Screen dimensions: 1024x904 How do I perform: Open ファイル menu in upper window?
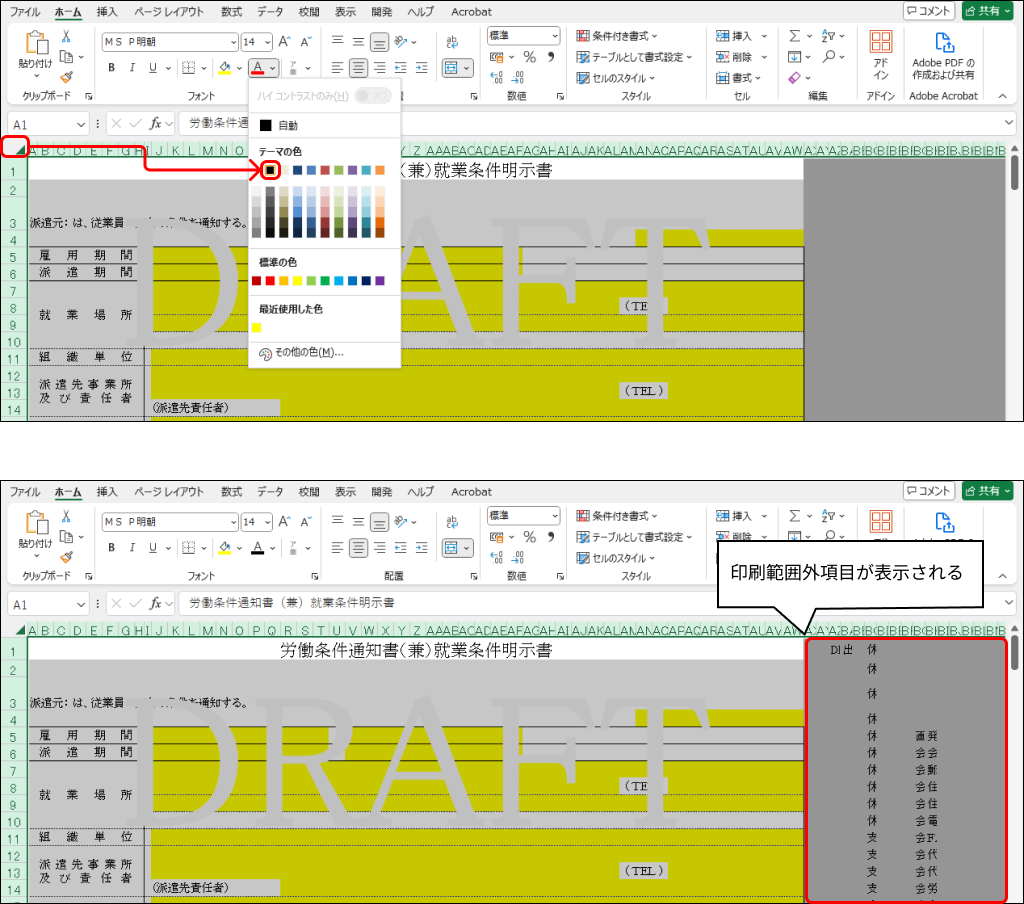tap(25, 12)
